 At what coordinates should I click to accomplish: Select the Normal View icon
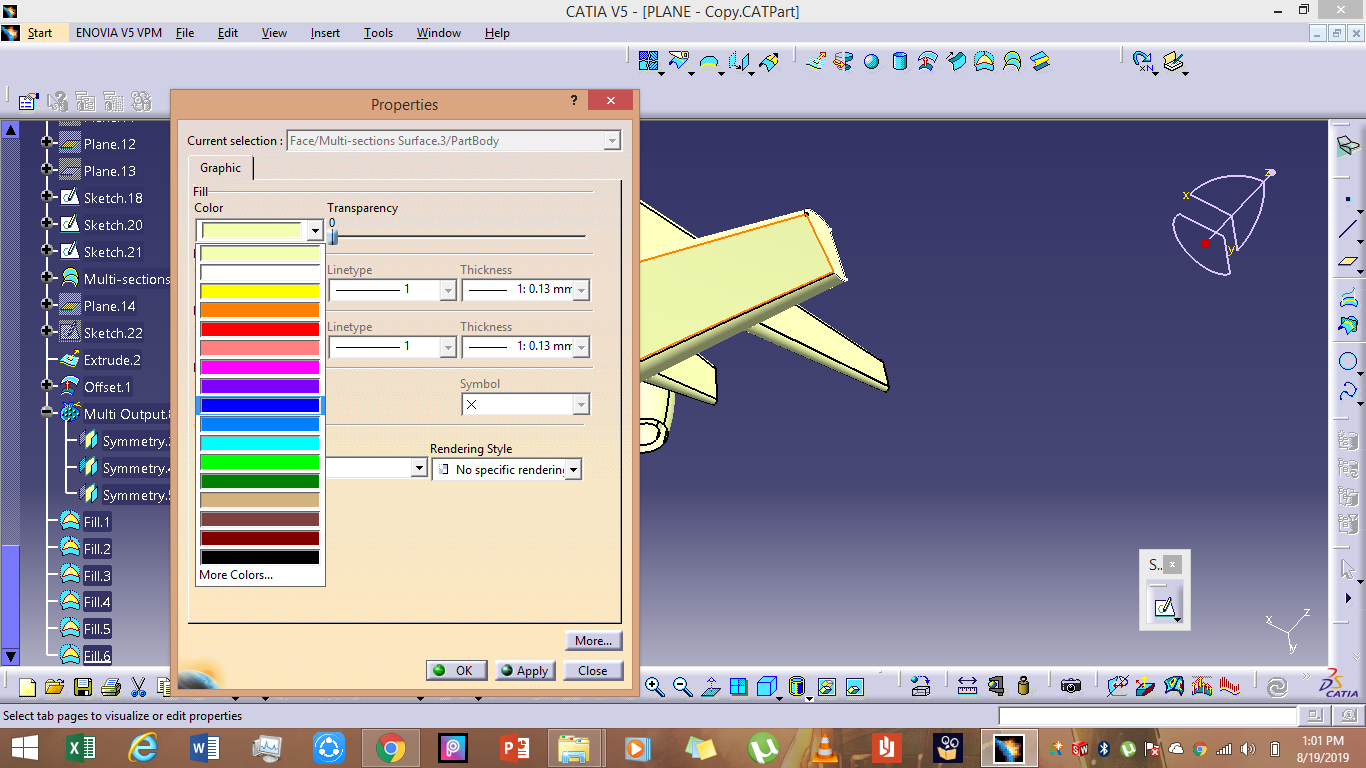click(x=710, y=686)
